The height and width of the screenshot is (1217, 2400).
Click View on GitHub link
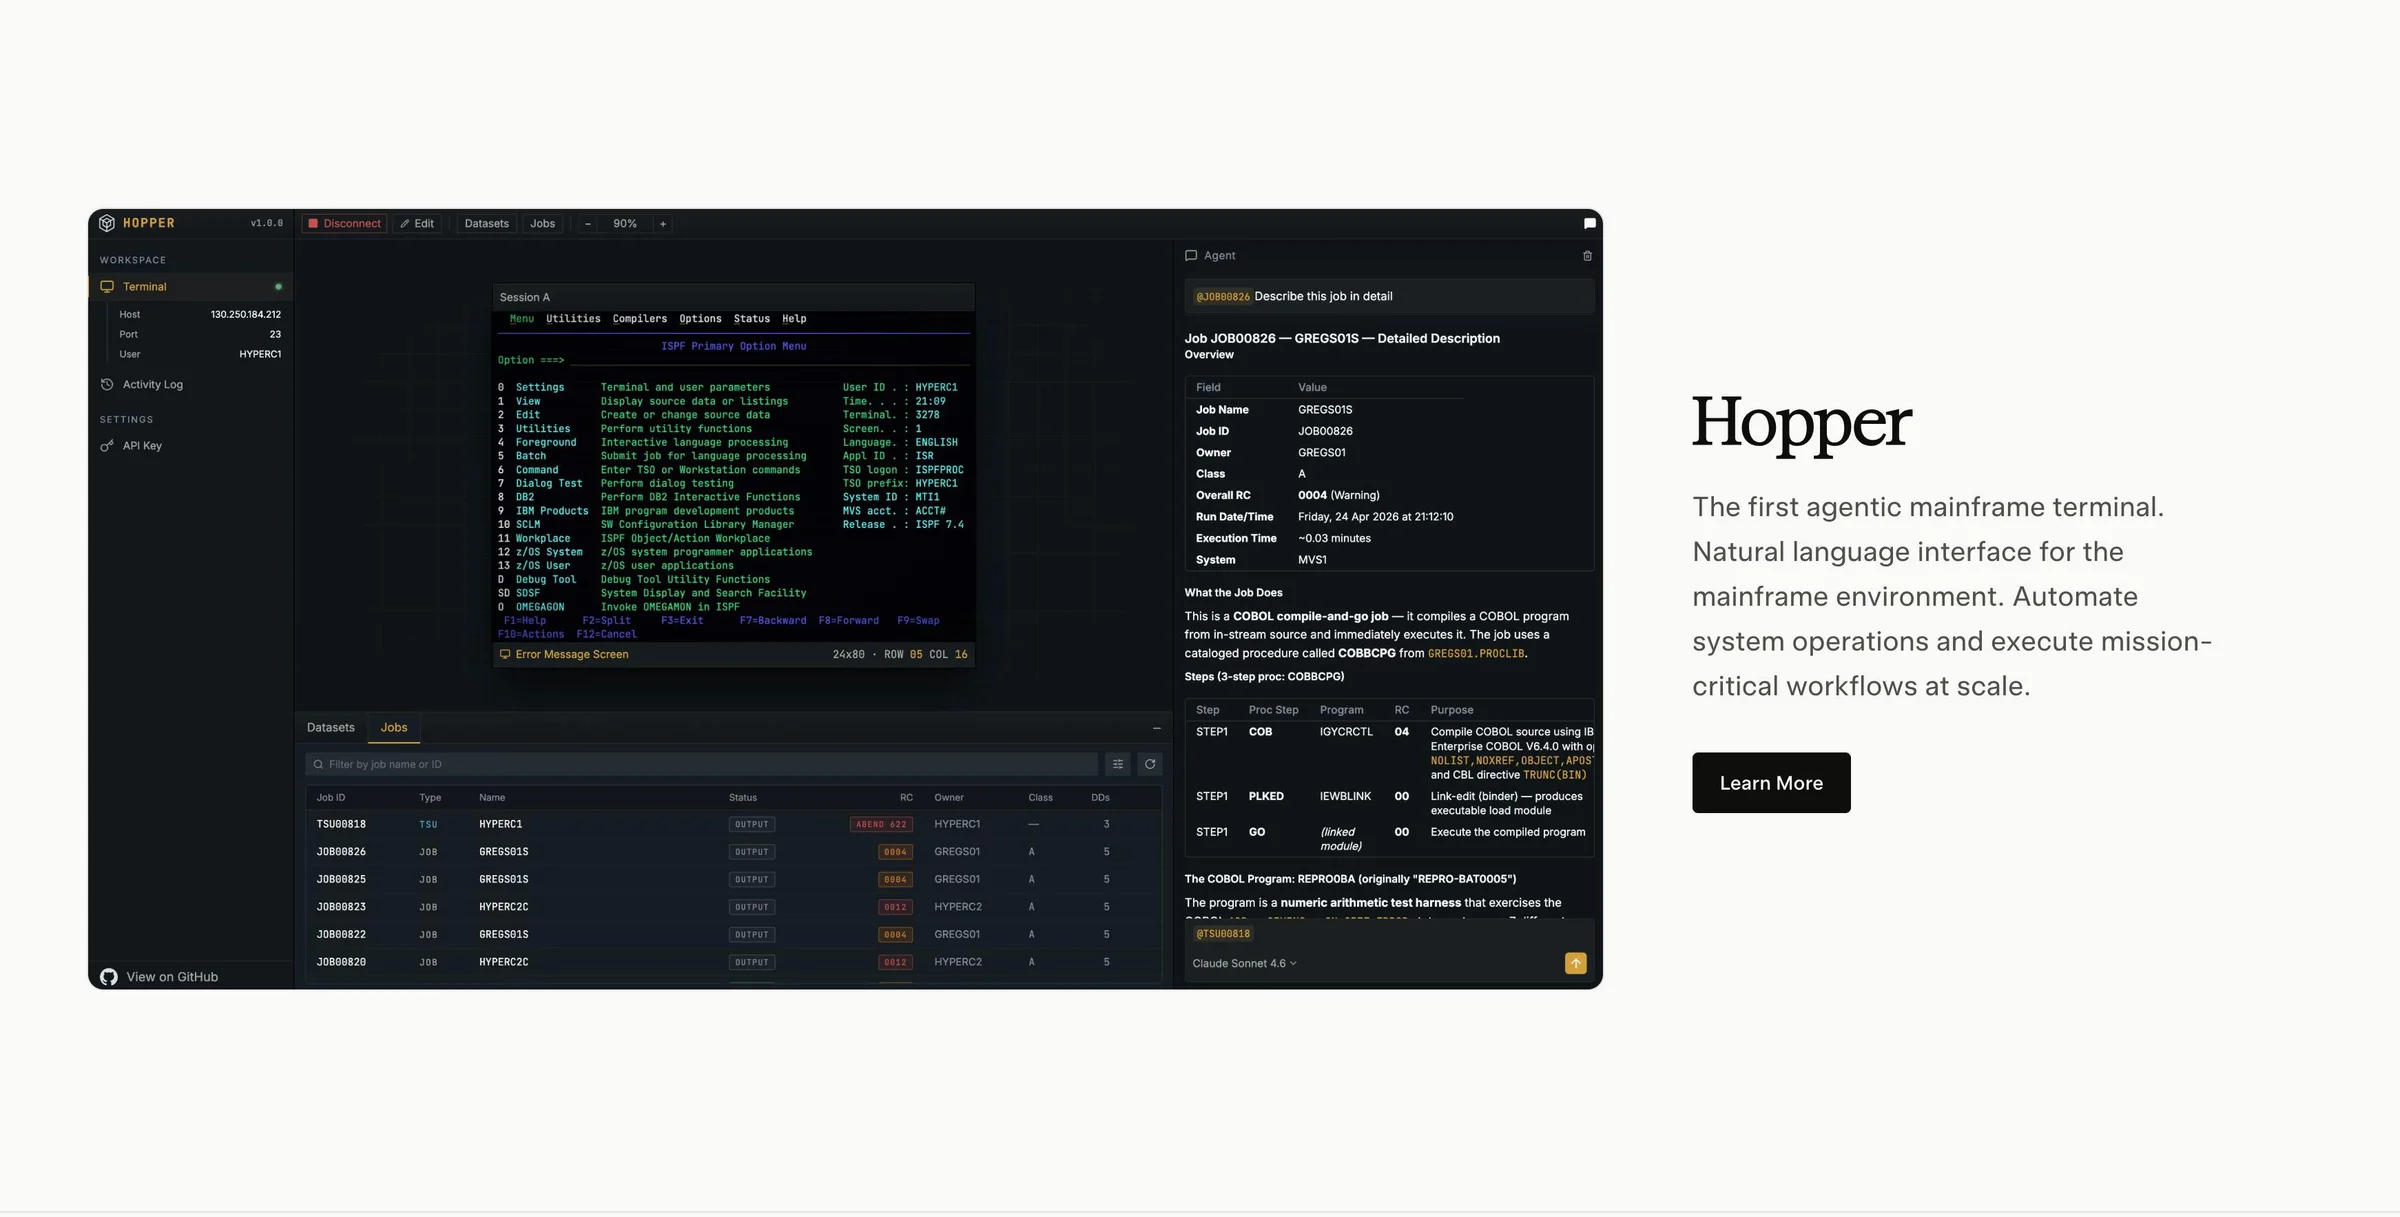[x=159, y=977]
